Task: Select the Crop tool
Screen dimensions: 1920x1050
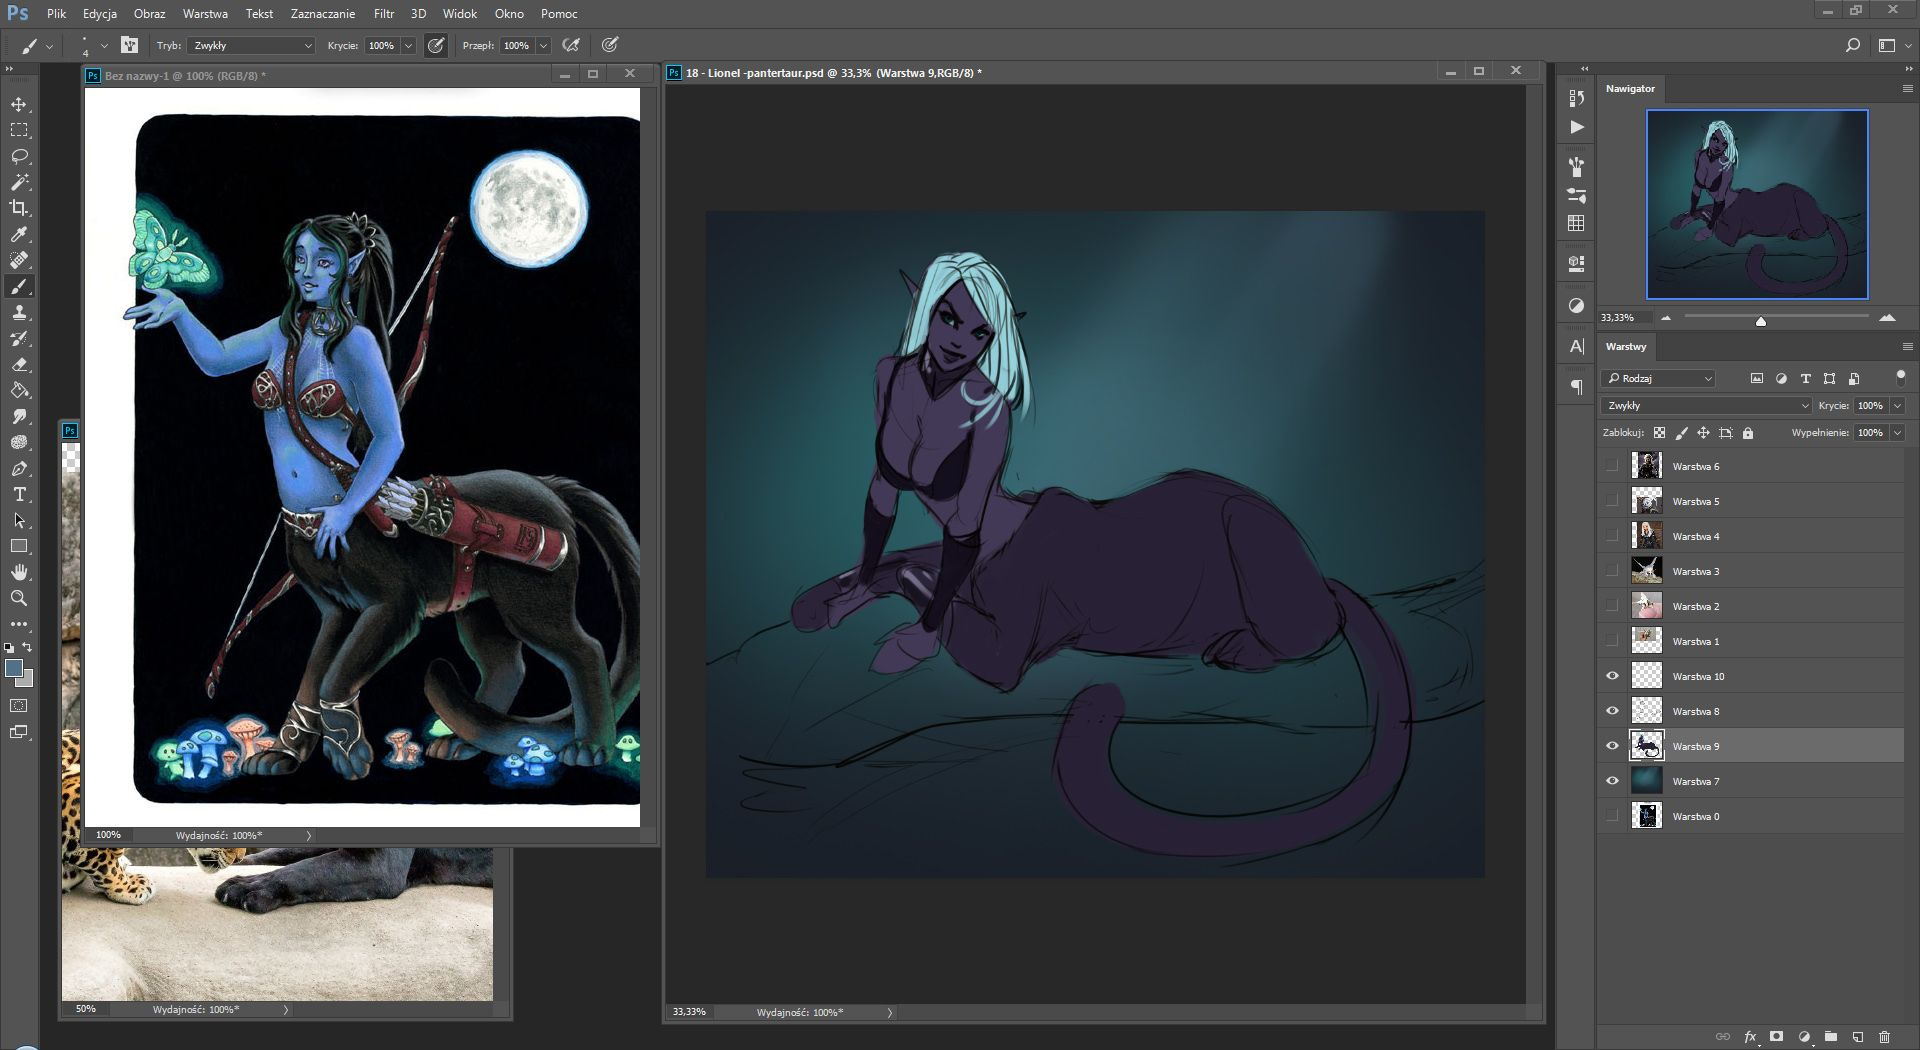Action: pos(19,208)
